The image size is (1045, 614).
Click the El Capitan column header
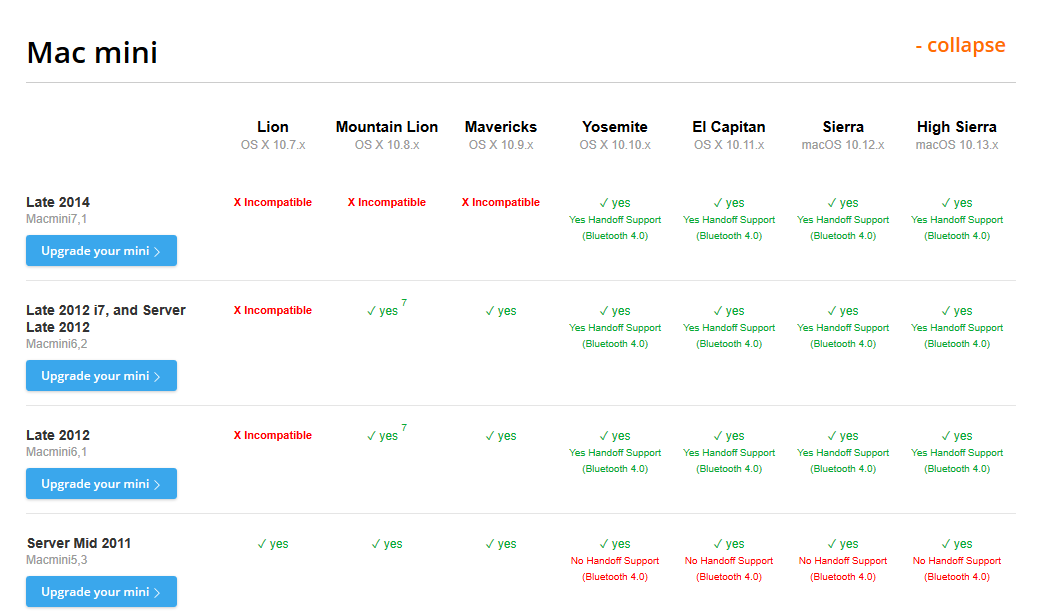click(729, 127)
